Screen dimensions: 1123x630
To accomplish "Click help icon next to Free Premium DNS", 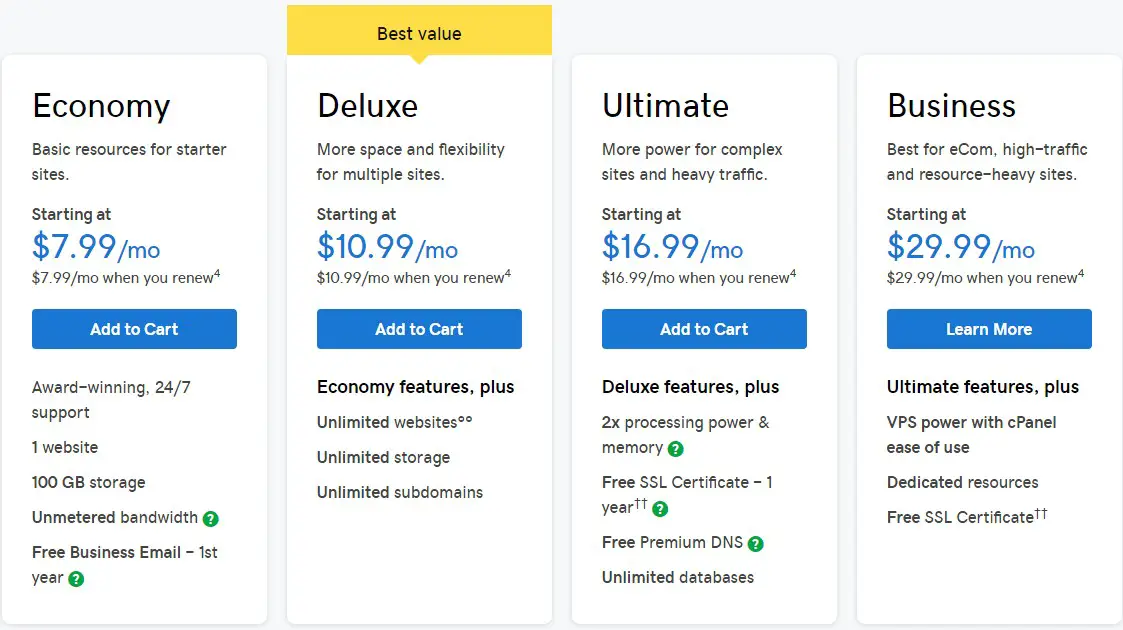I will [756, 544].
